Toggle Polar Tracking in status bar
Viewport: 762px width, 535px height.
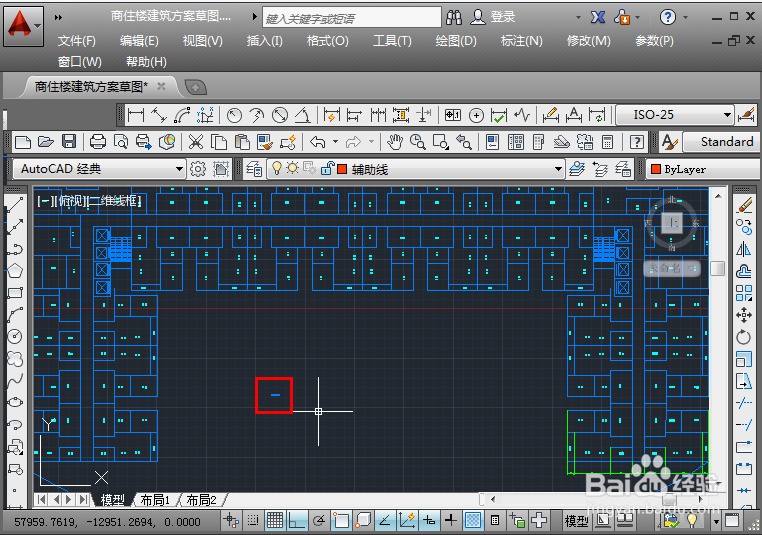pyautogui.click(x=318, y=521)
